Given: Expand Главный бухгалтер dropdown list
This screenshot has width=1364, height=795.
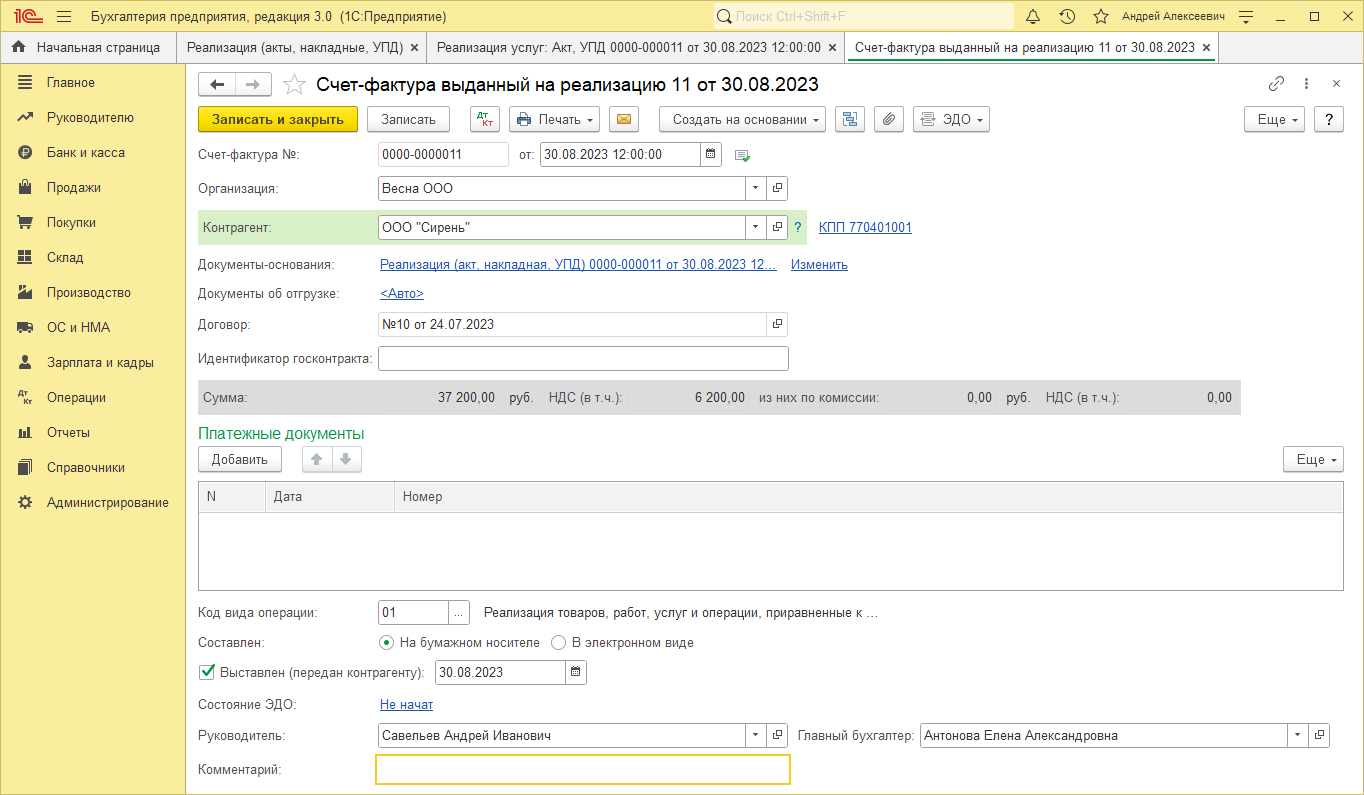Looking at the screenshot, I should tap(1298, 735).
